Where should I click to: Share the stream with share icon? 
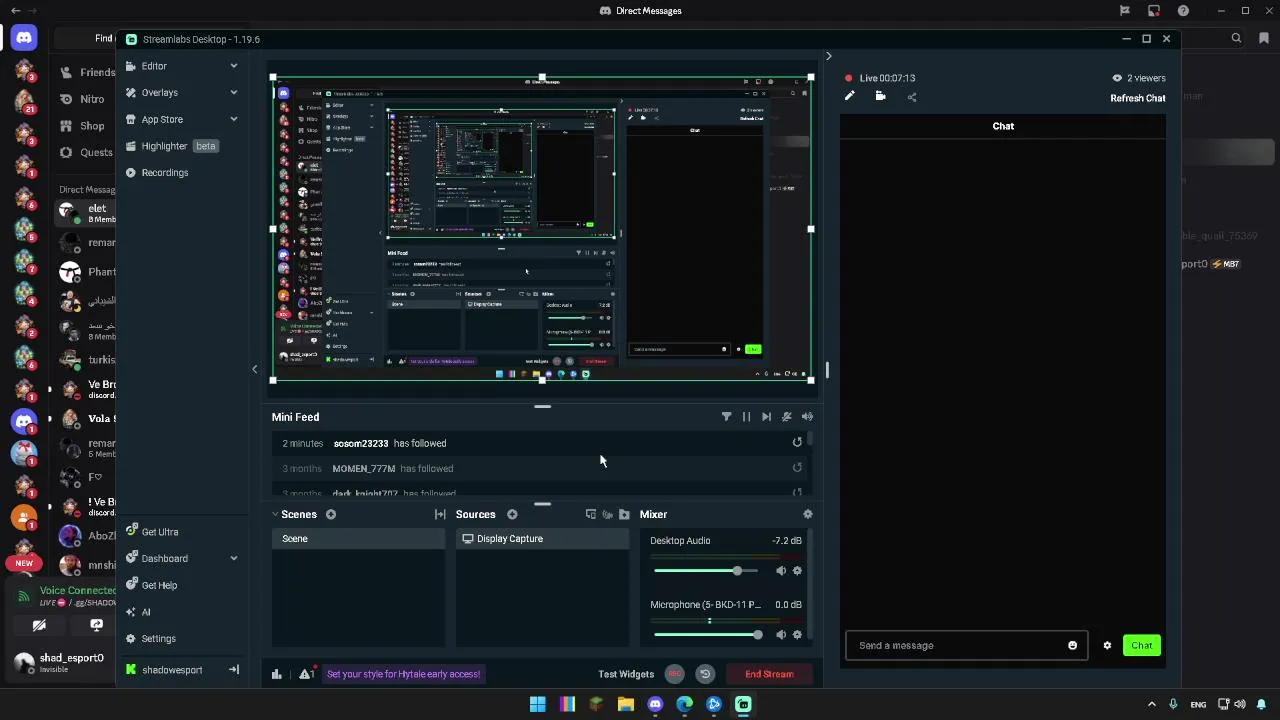[x=912, y=97]
